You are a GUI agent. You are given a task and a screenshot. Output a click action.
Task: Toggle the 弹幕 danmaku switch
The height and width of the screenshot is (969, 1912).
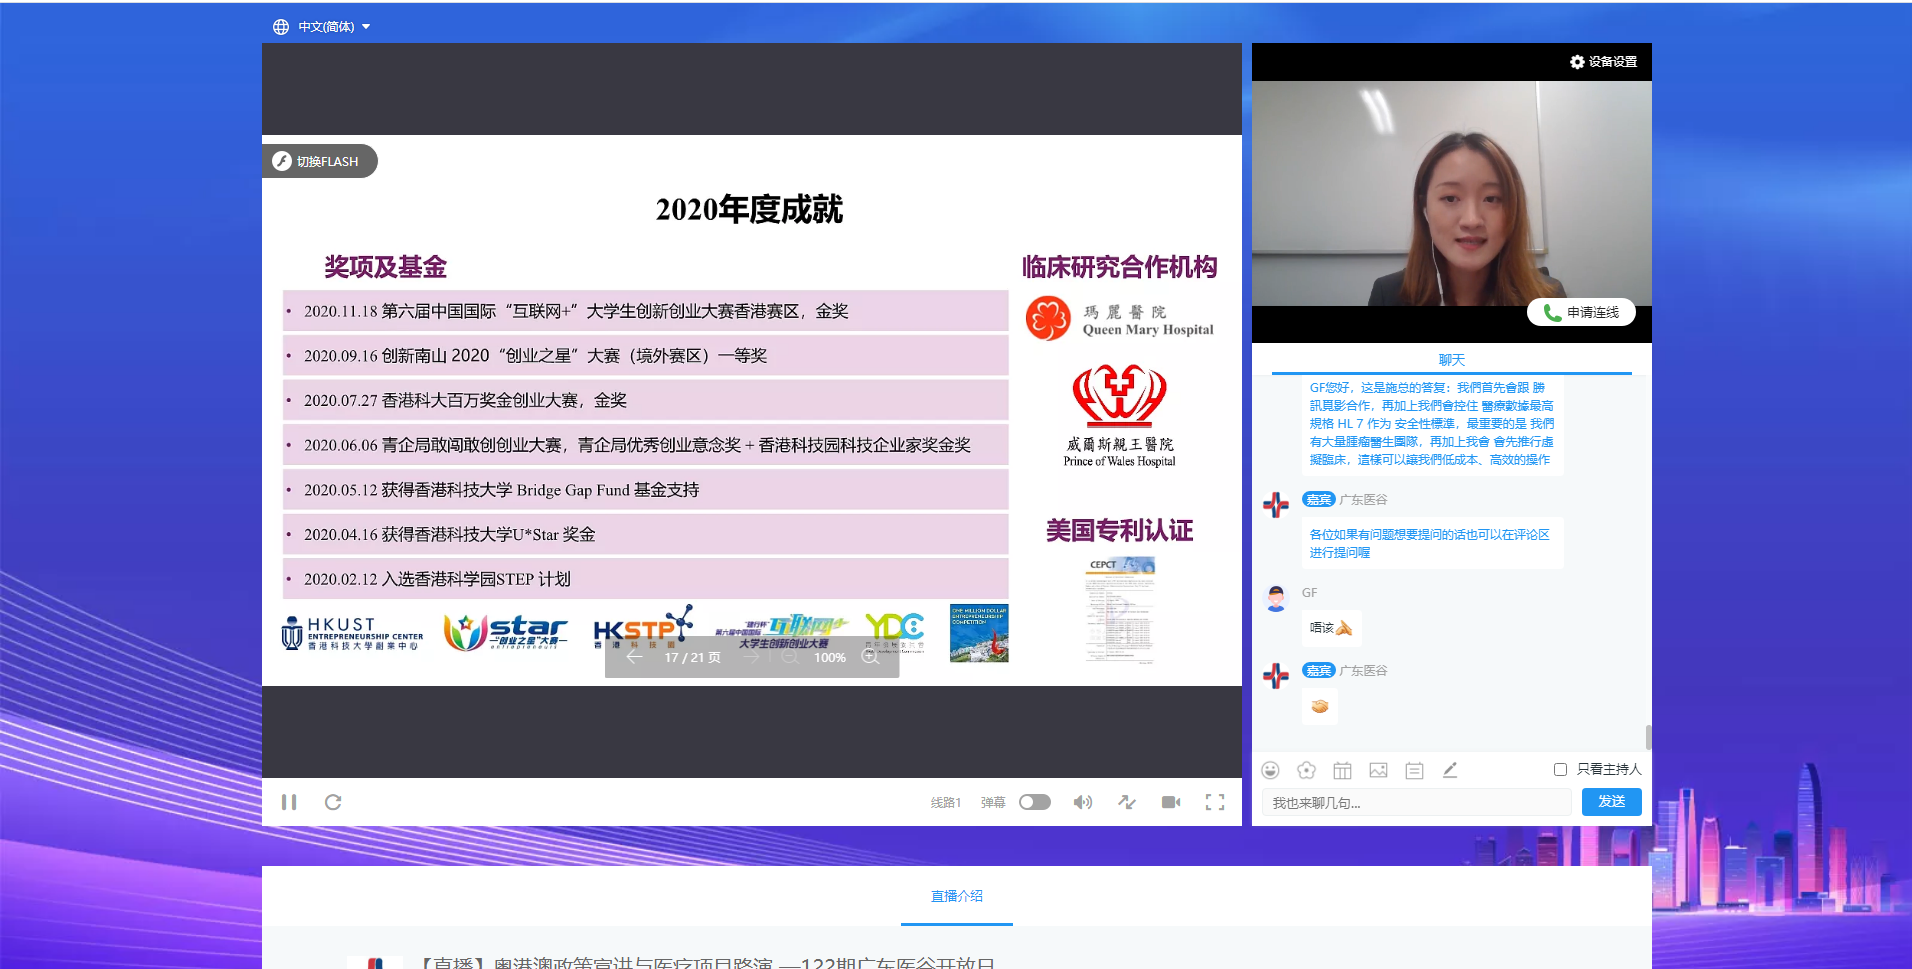[1034, 802]
